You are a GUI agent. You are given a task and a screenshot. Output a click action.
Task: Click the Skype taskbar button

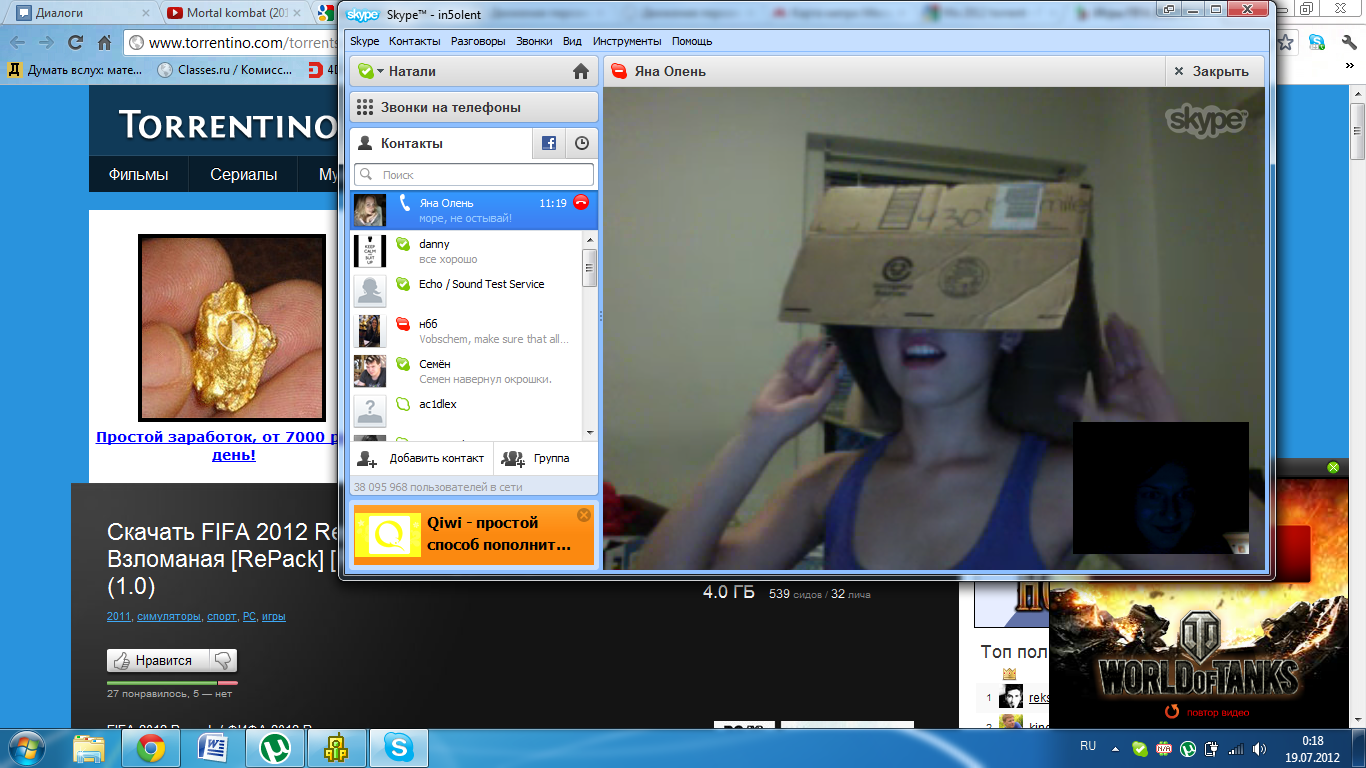[x=399, y=748]
